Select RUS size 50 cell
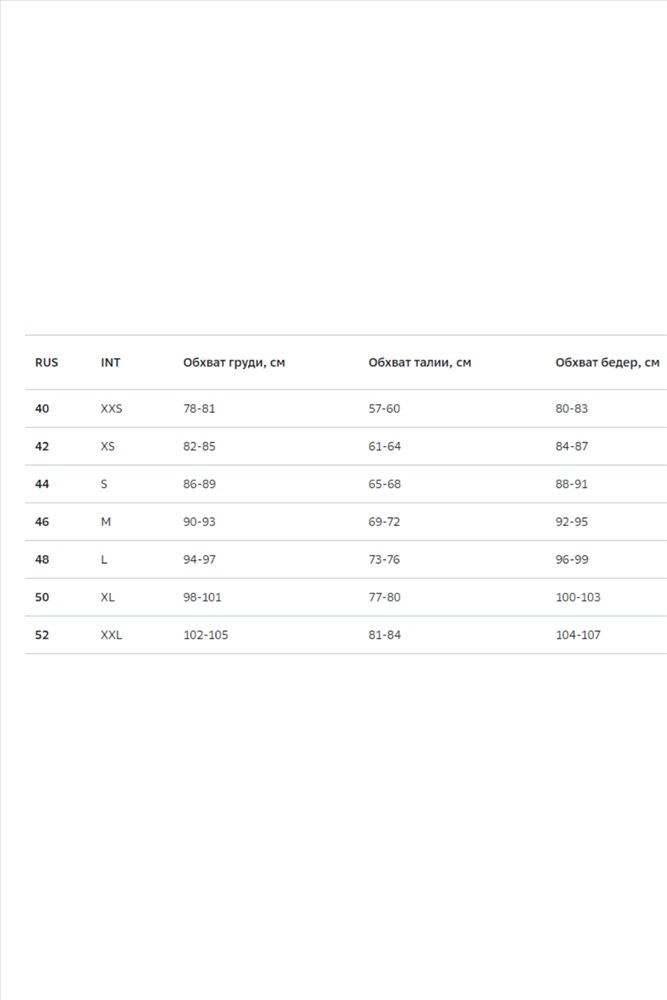Viewport: 667px width, 1000px height. tap(42, 597)
